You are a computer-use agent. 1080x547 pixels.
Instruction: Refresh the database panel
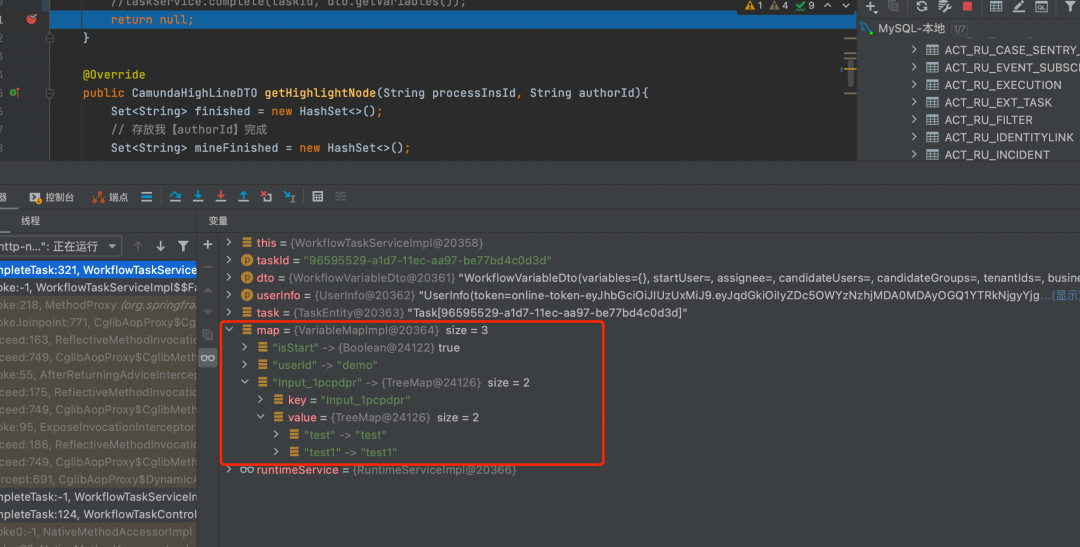922,7
